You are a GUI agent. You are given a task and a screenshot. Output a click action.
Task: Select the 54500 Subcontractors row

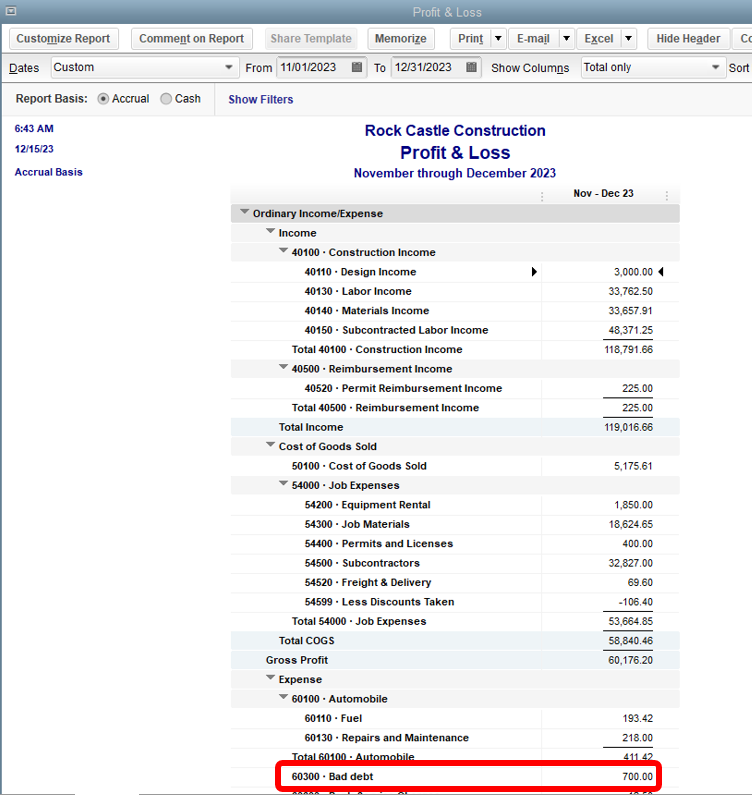[x=455, y=563]
